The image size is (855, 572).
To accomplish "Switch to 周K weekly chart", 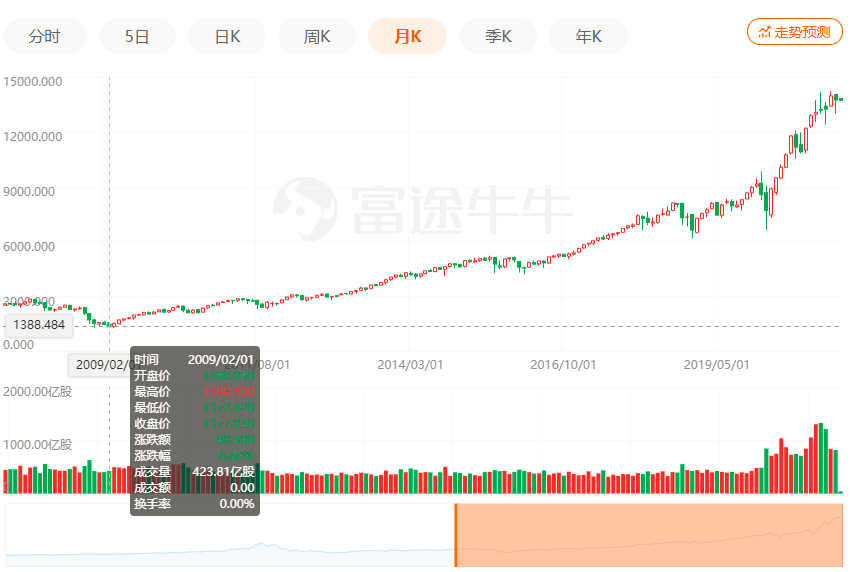I will click(317, 36).
